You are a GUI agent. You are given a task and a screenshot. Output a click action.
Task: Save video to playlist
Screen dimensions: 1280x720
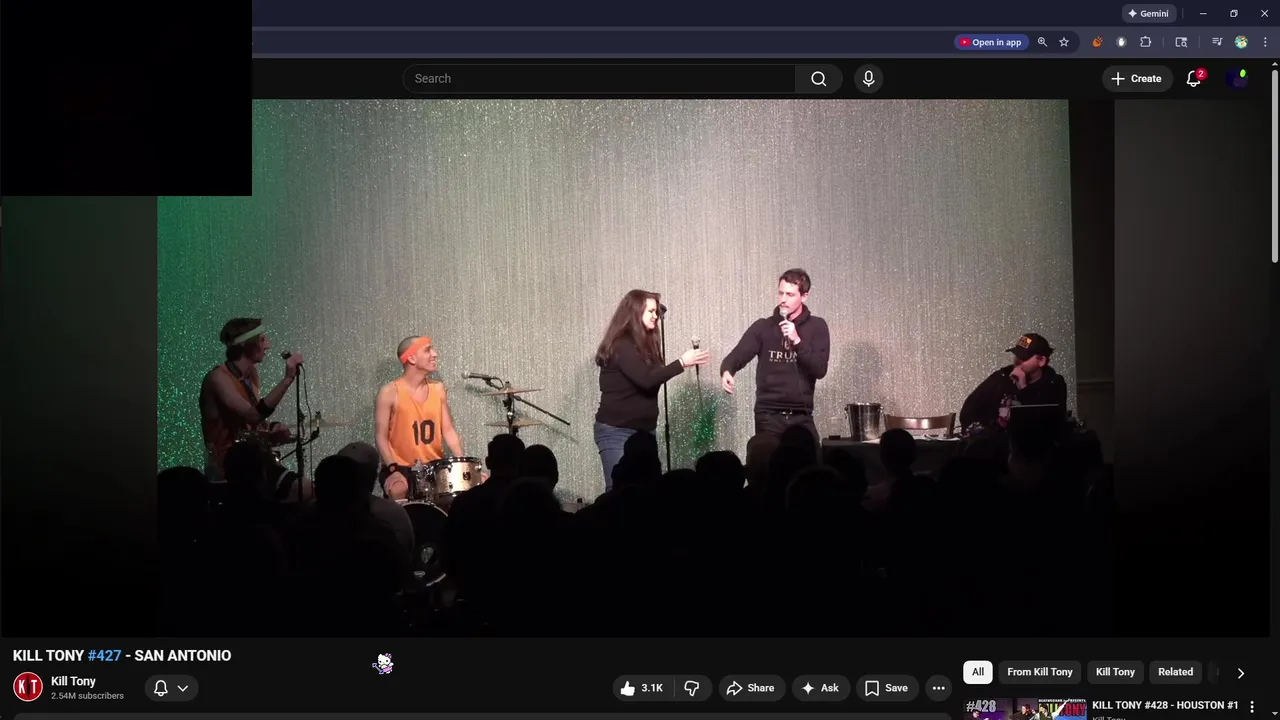tap(886, 688)
